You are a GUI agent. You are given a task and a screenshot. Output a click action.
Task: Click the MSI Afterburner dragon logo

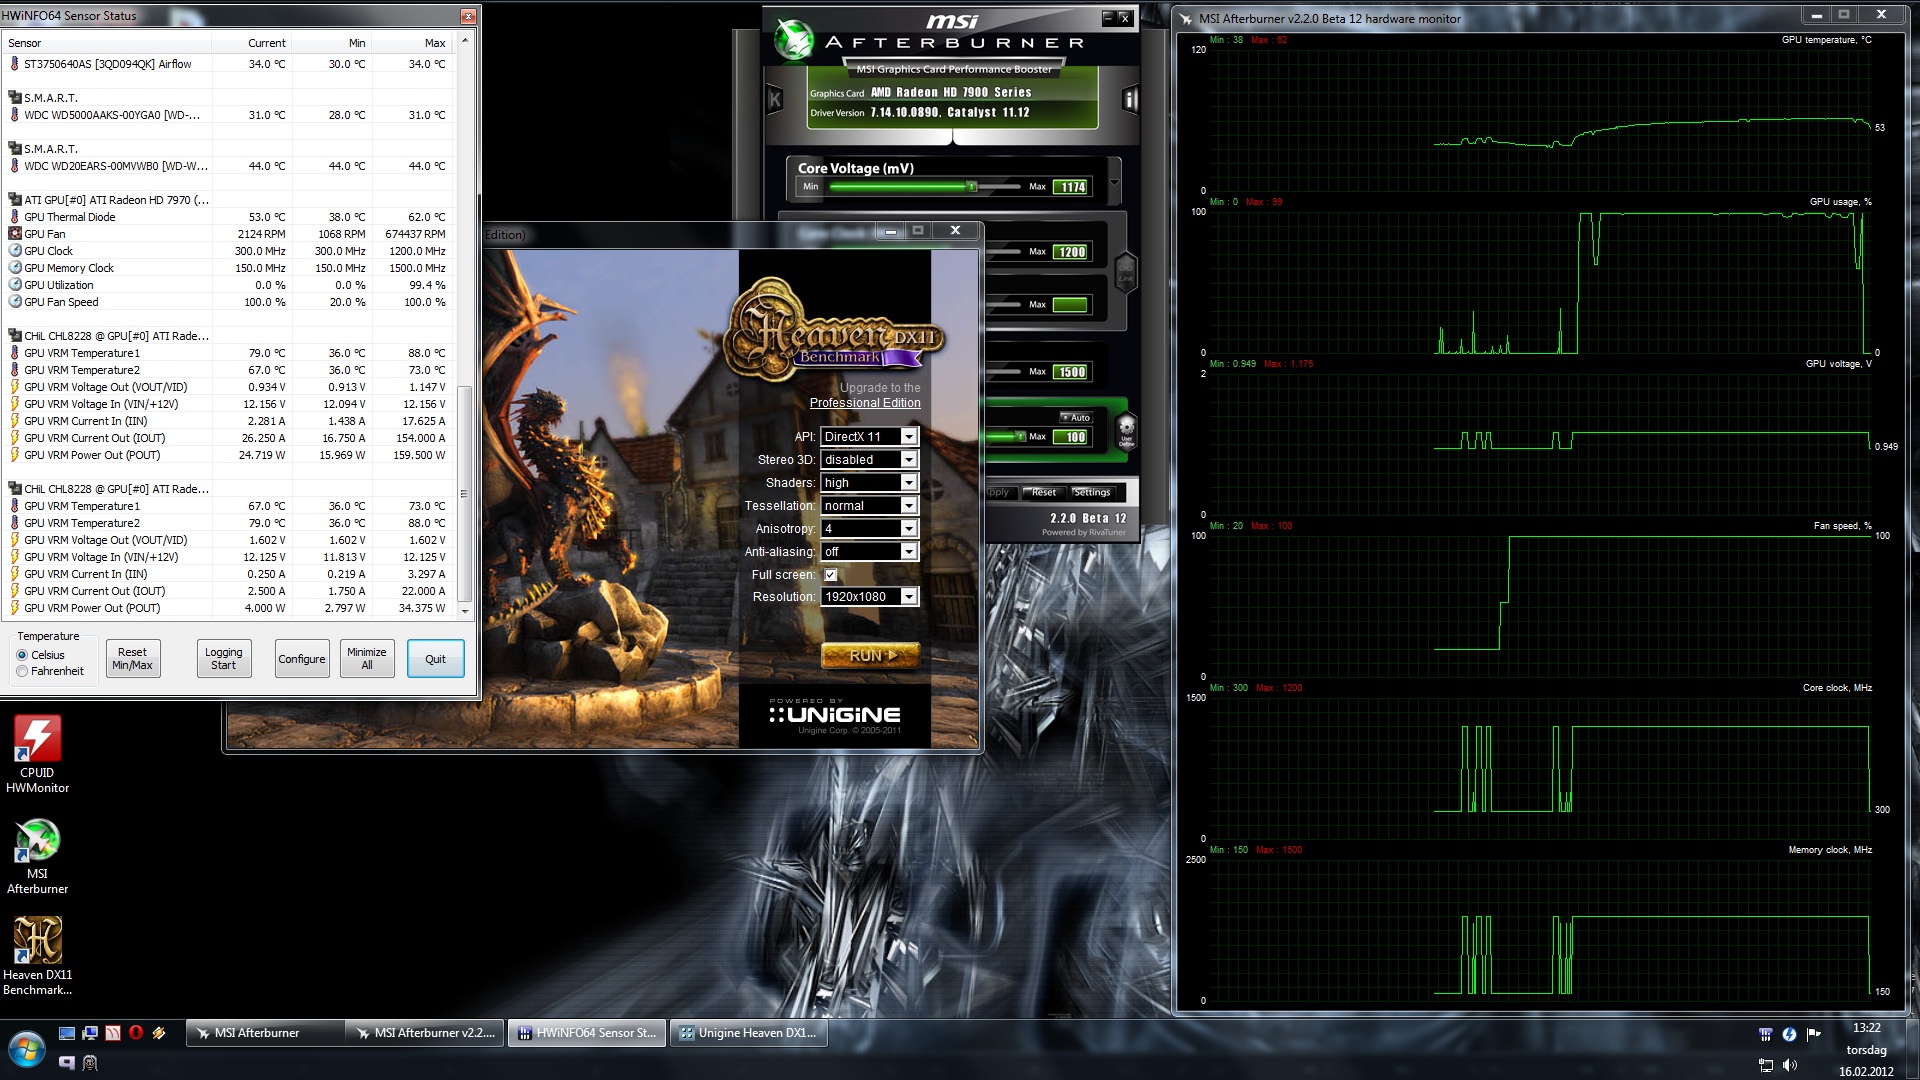coord(794,39)
